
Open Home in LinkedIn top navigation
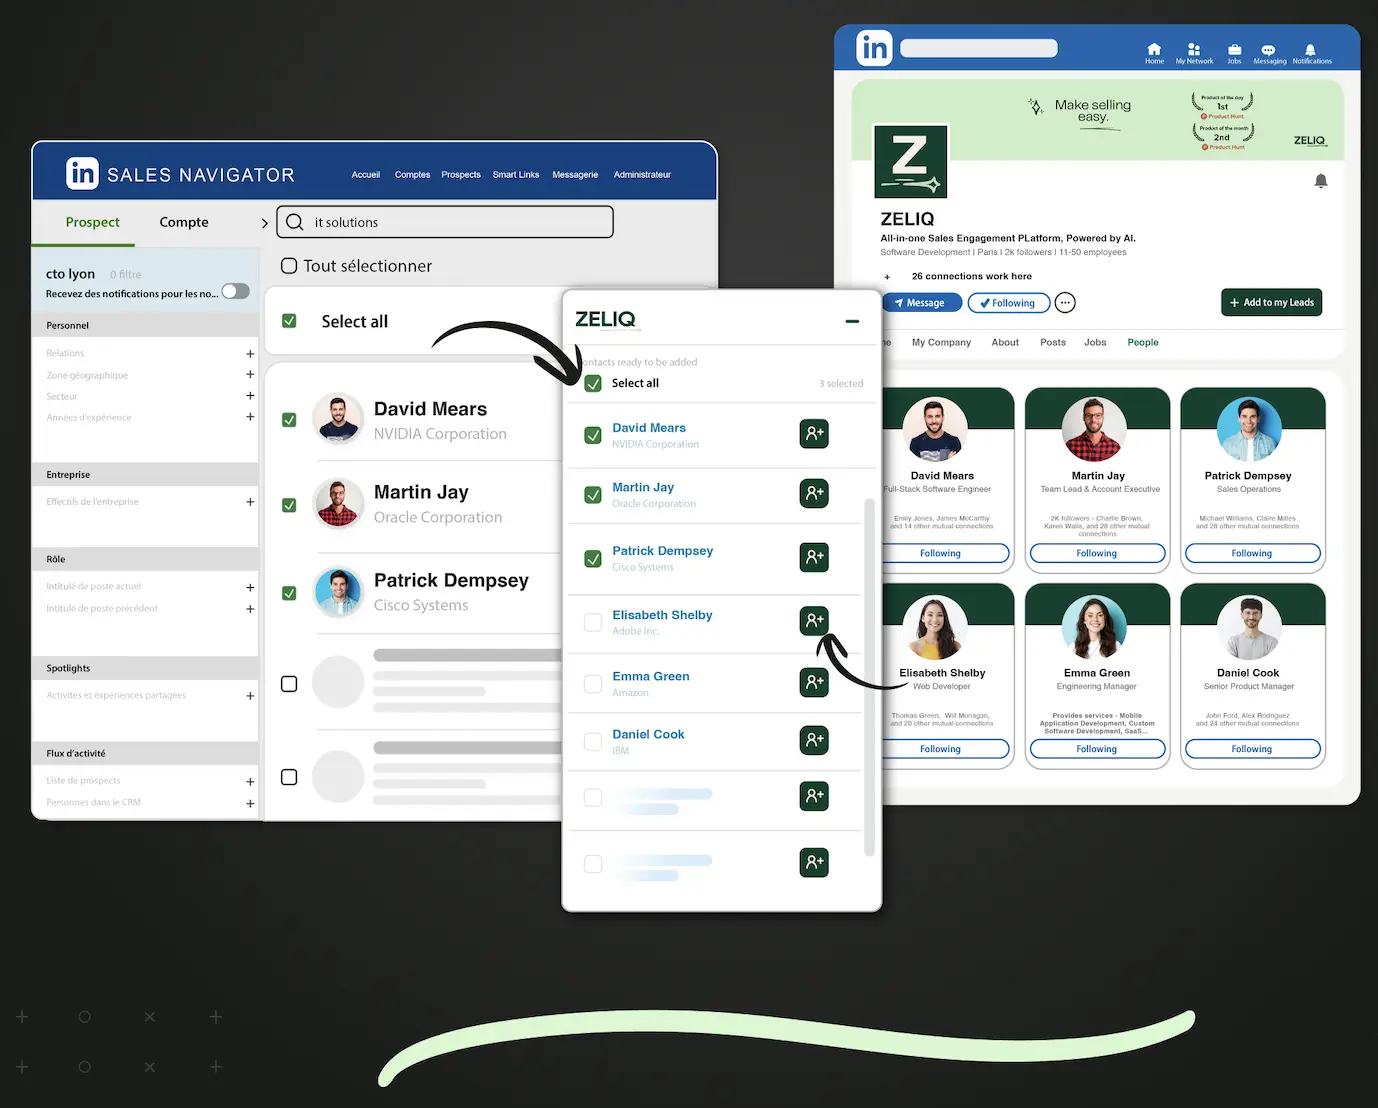pos(1154,54)
